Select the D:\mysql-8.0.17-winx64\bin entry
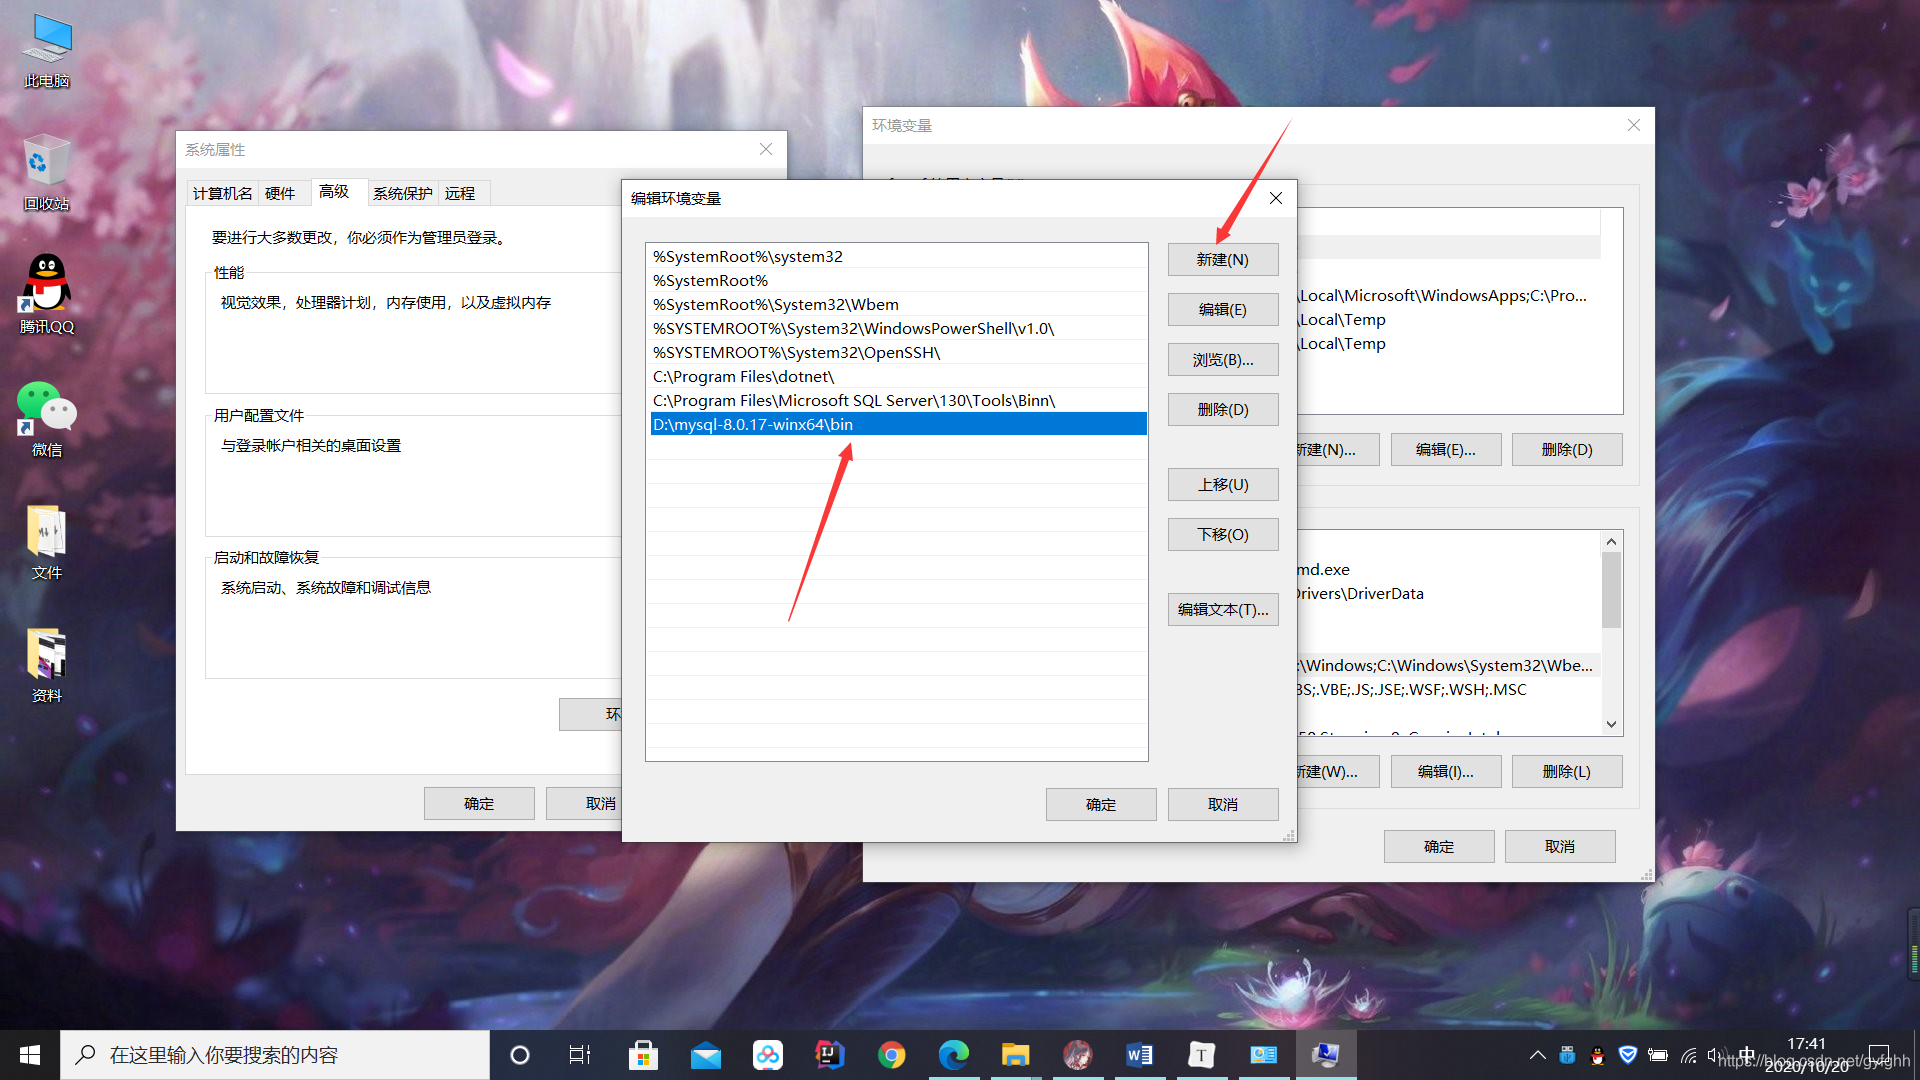 (897, 425)
